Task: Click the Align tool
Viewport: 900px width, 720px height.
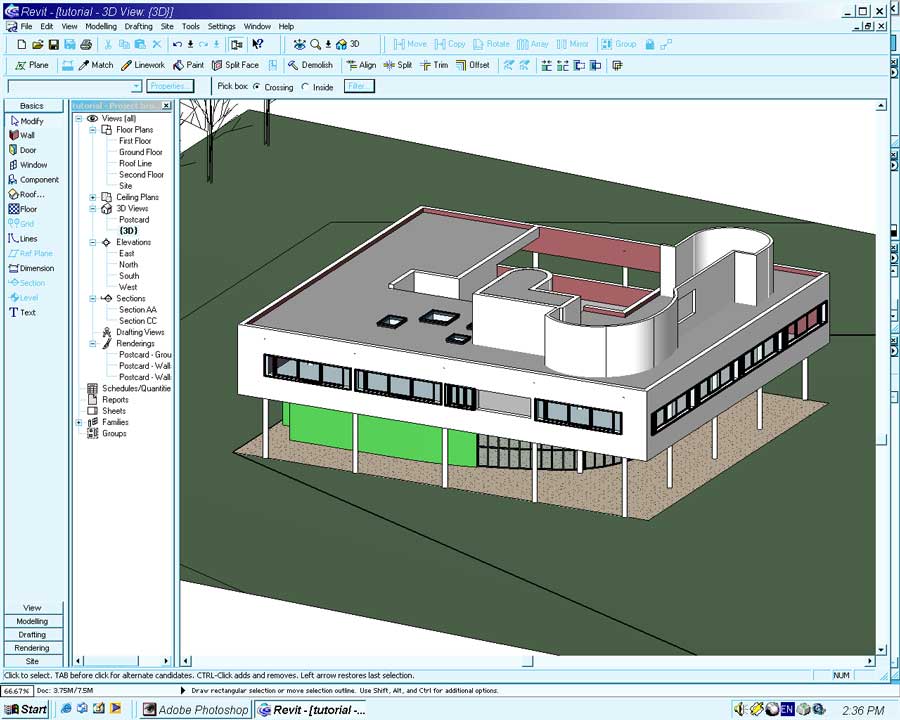Action: click(361, 65)
